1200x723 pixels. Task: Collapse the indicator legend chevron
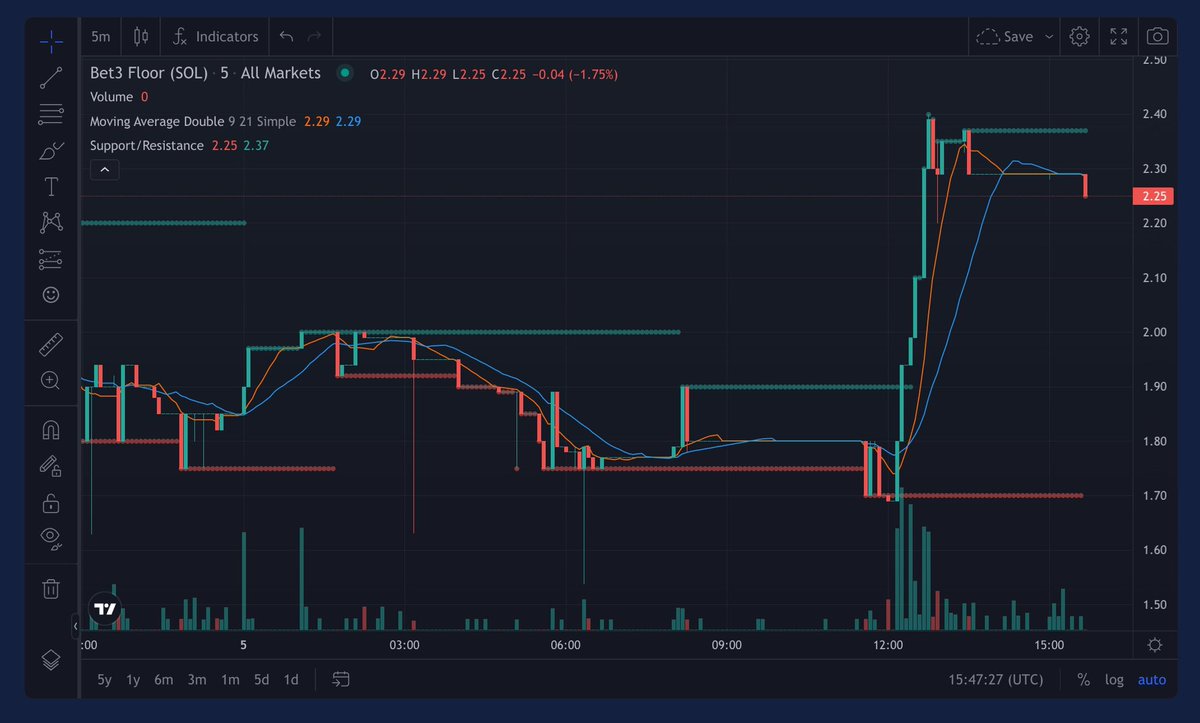(104, 170)
